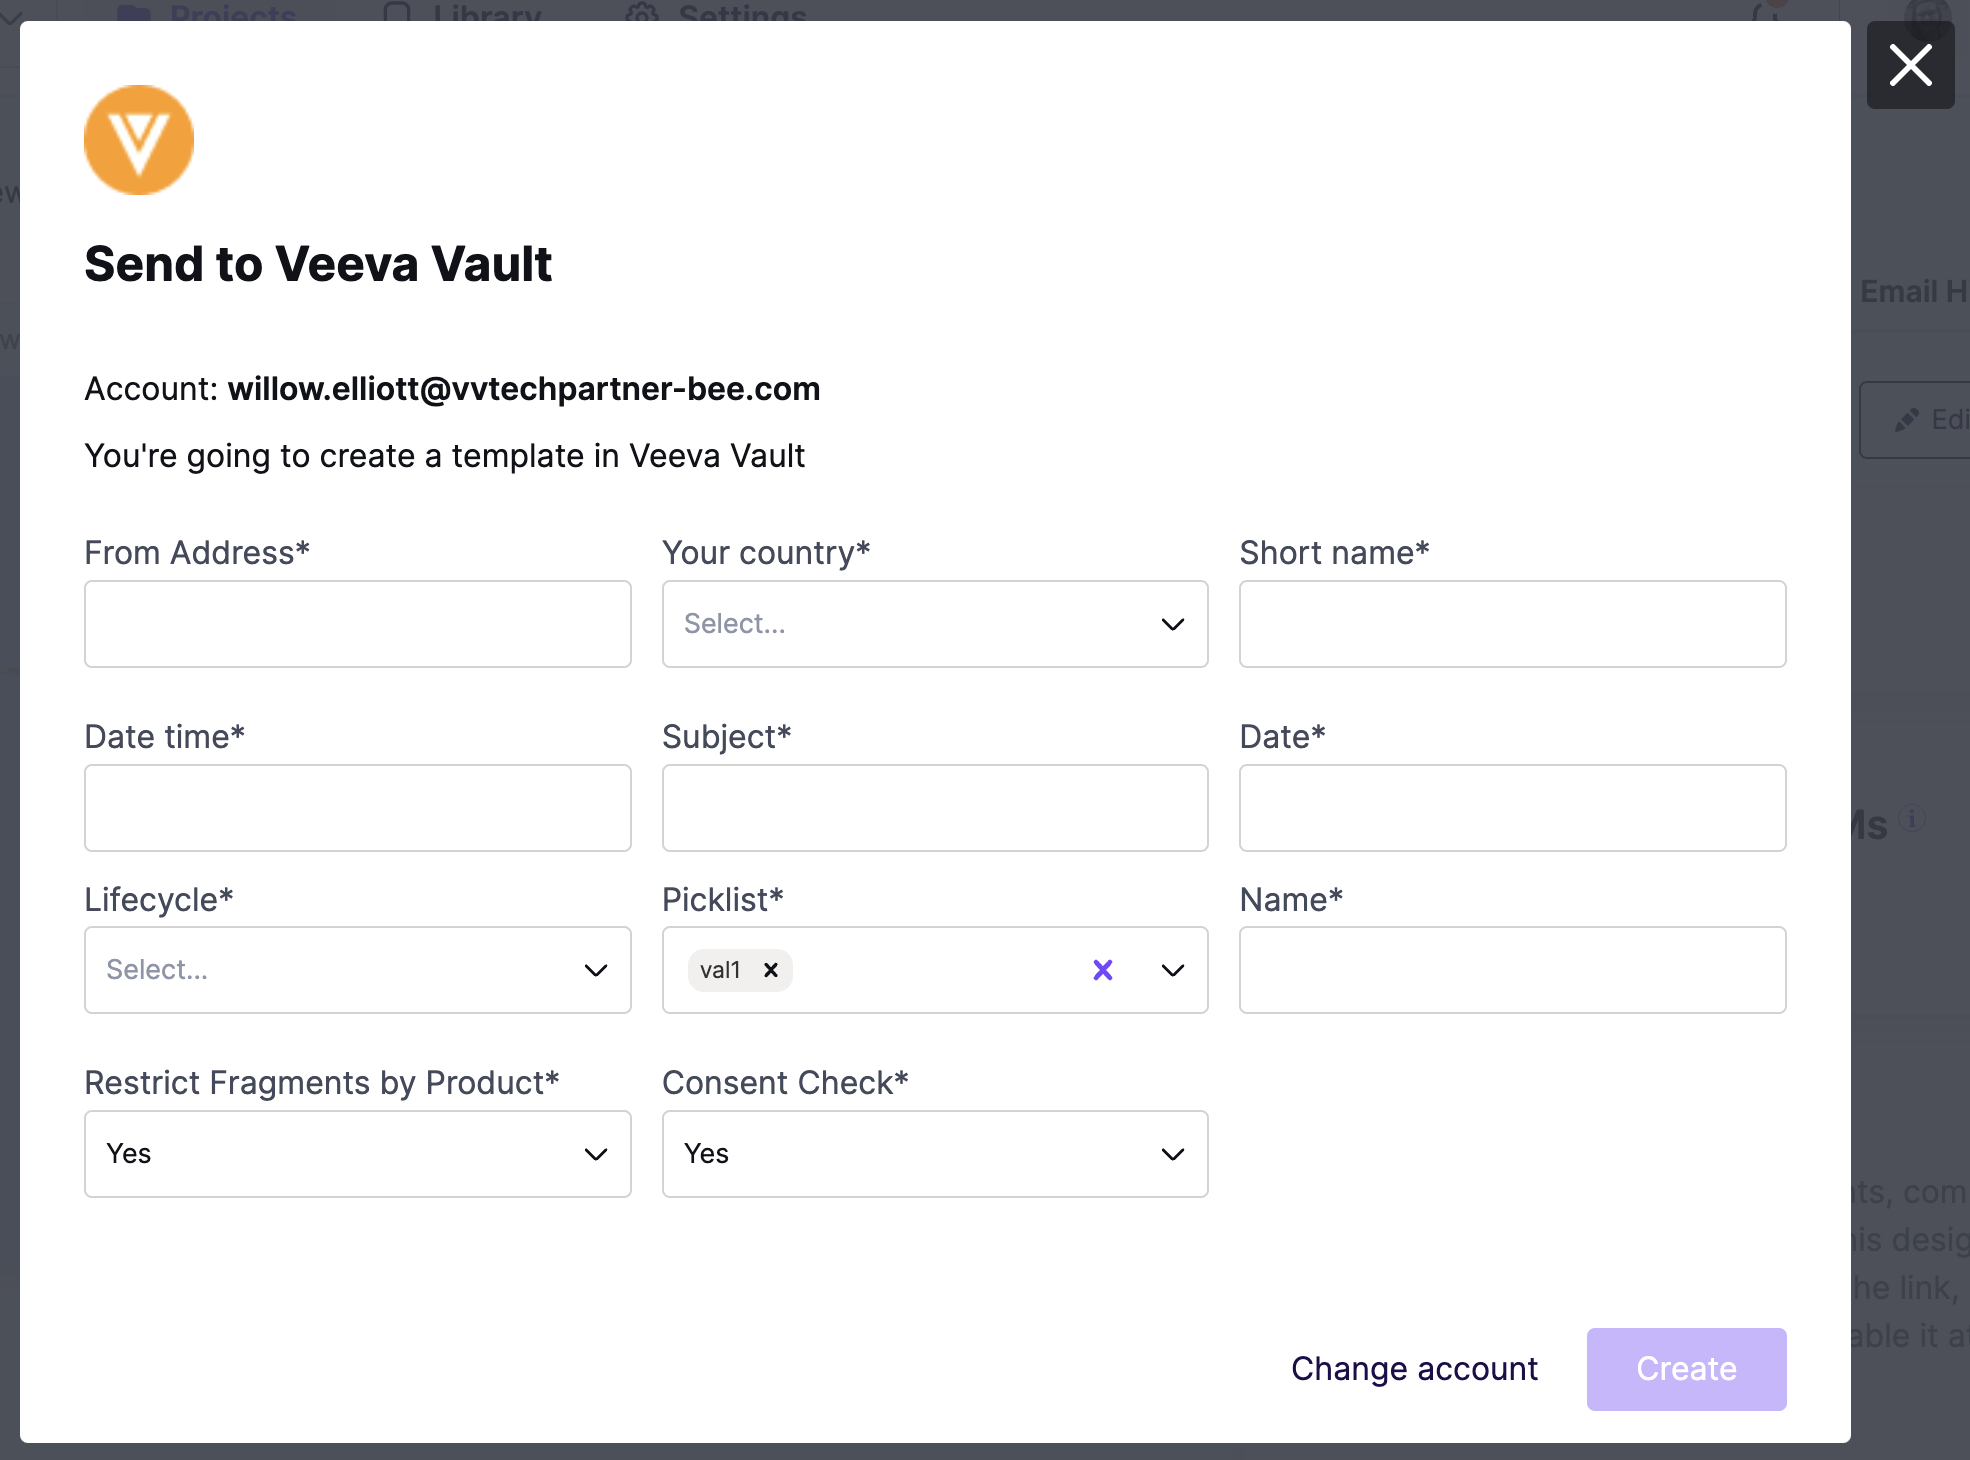Click into the Date field
Viewport: 1970px width, 1460px height.
click(1513, 808)
